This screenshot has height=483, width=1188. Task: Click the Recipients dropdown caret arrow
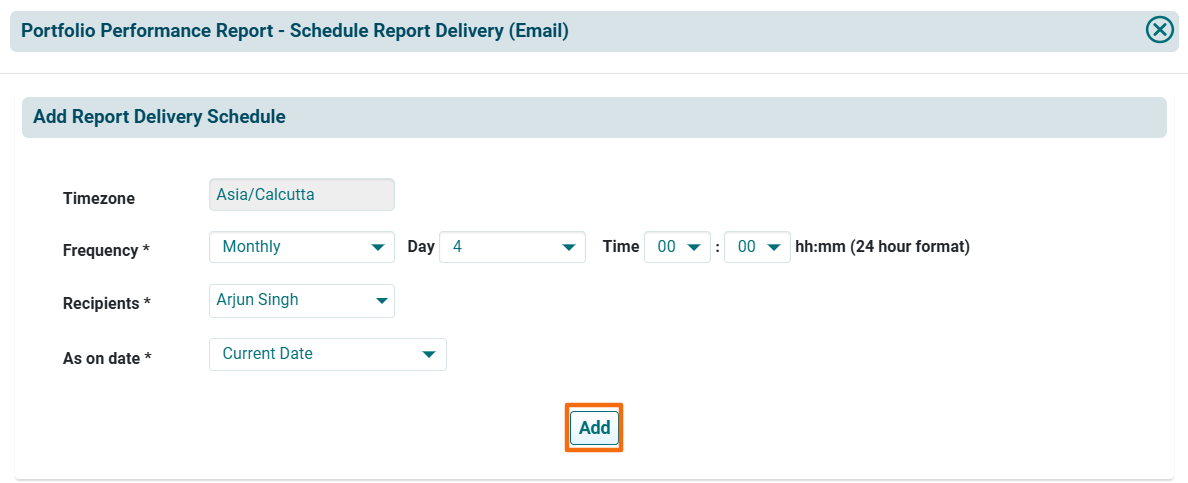pyautogui.click(x=381, y=300)
